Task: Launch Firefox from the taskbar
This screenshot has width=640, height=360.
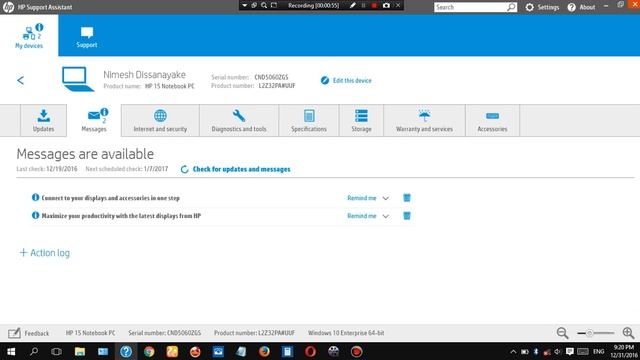Action: click(264, 351)
